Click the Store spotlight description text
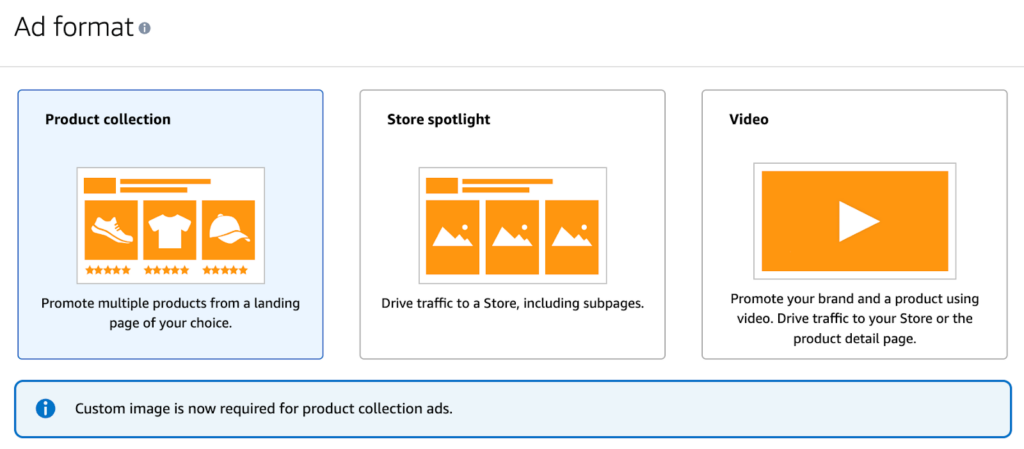The width and height of the screenshot is (1024, 449). tap(512, 303)
